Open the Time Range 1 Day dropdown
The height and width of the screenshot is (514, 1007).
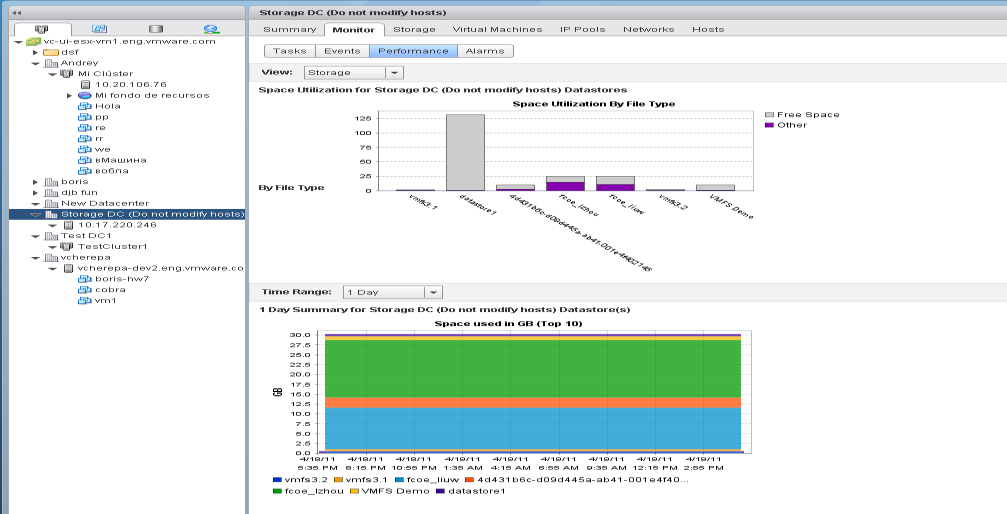(393, 292)
